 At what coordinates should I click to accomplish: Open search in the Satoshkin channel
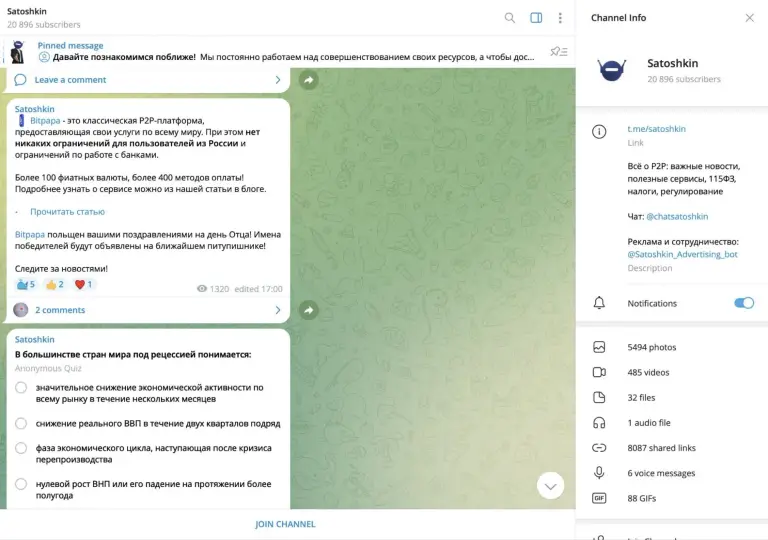point(509,18)
